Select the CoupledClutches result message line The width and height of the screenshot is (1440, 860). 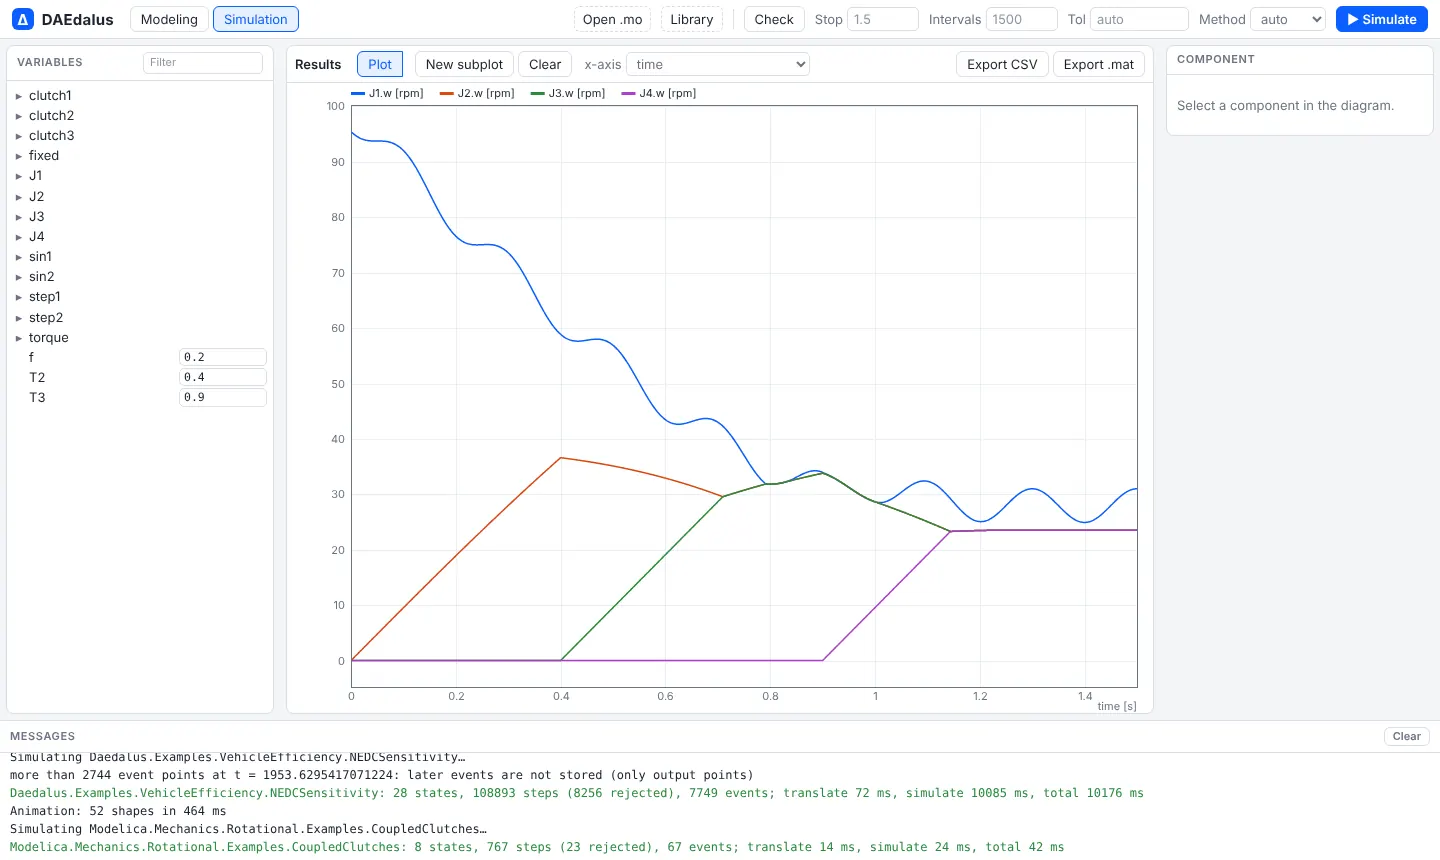(x=537, y=847)
